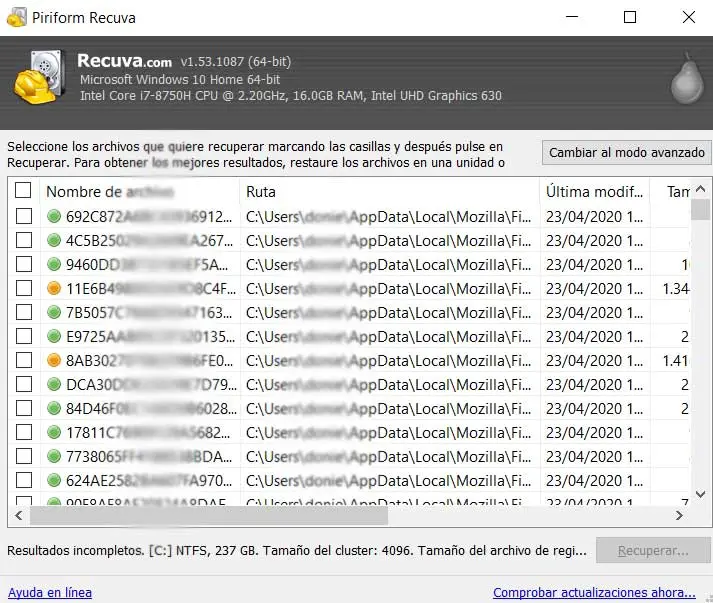Image resolution: width=713 pixels, height=603 pixels.
Task: Click orange status dot of 11E6B49
Action: pos(54,288)
